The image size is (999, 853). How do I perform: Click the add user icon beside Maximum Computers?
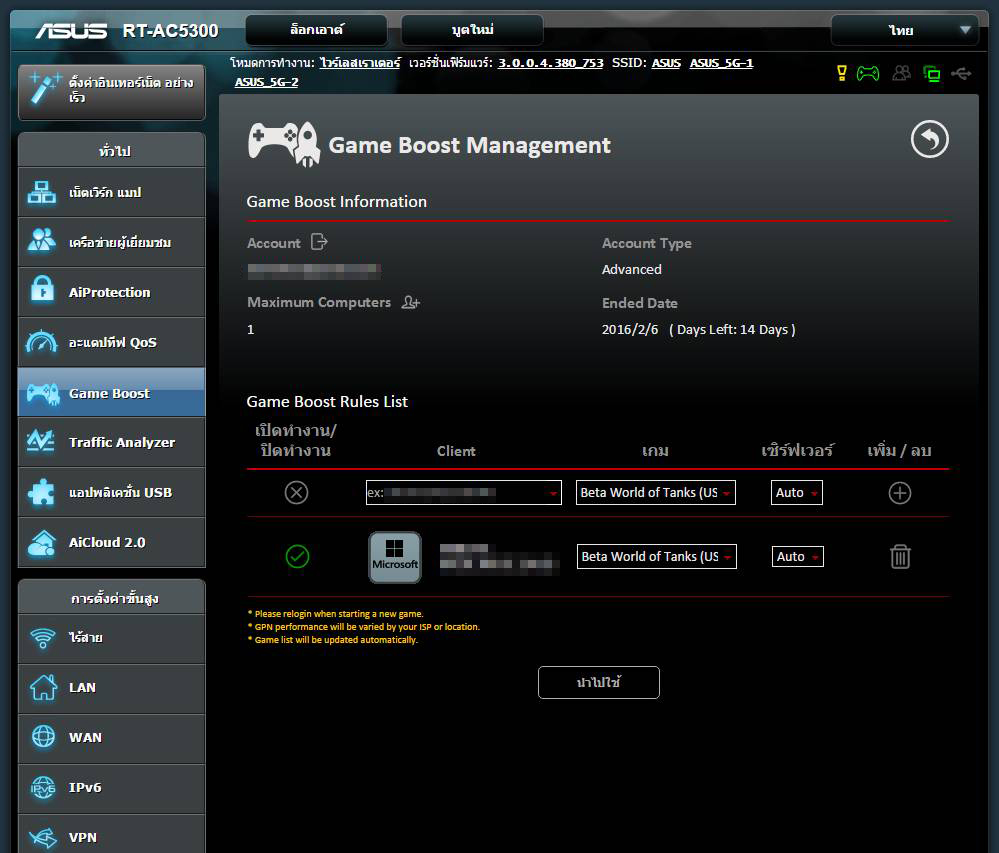(x=411, y=302)
